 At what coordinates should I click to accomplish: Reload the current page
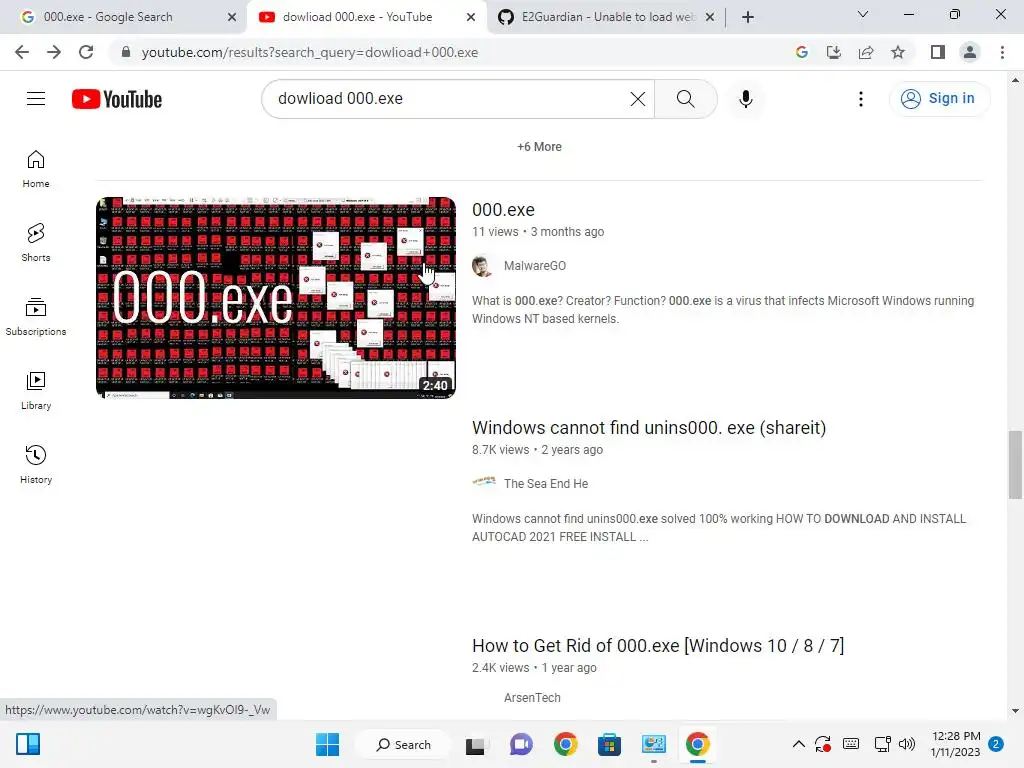pos(86,52)
